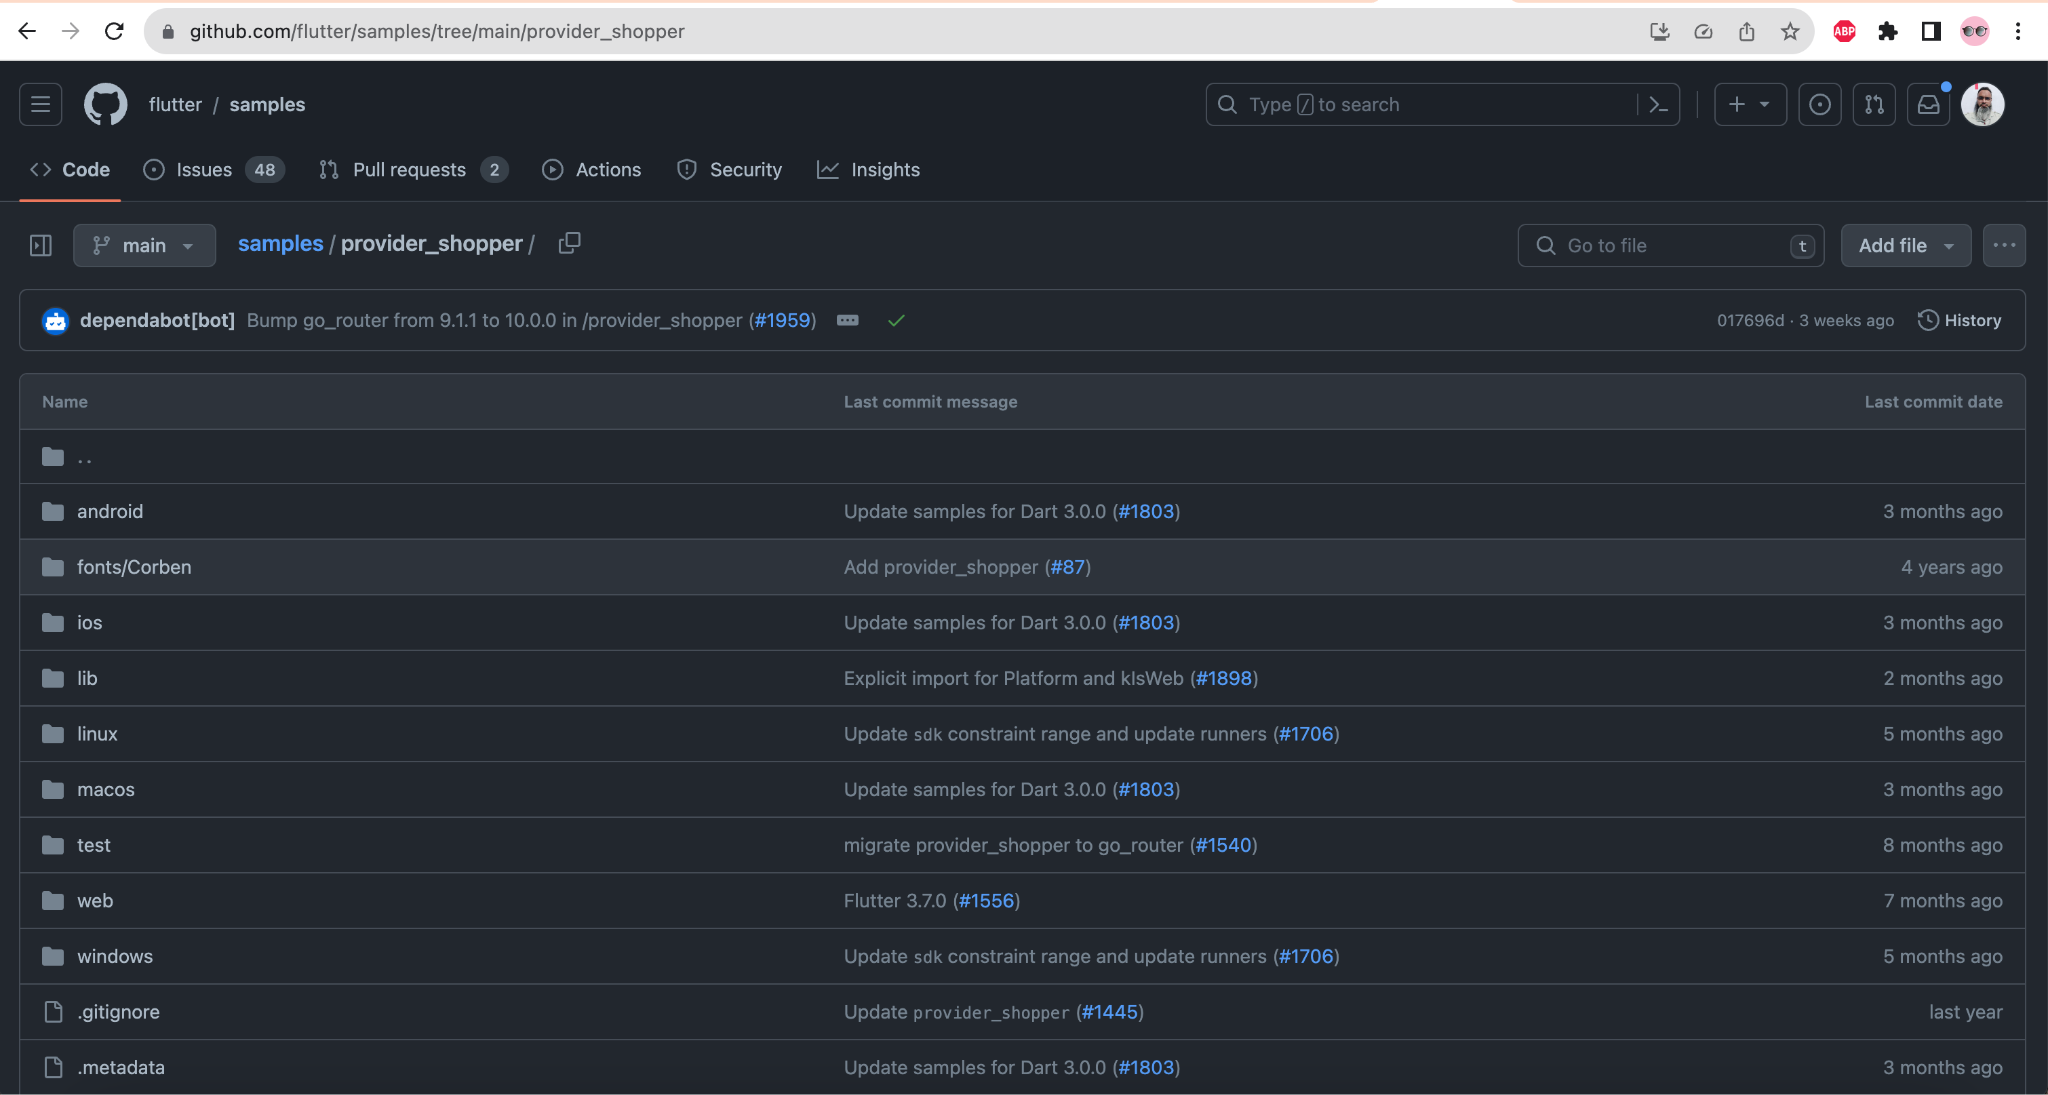Open the #1540 pull request link
The image size is (2048, 1095).
point(1224,846)
